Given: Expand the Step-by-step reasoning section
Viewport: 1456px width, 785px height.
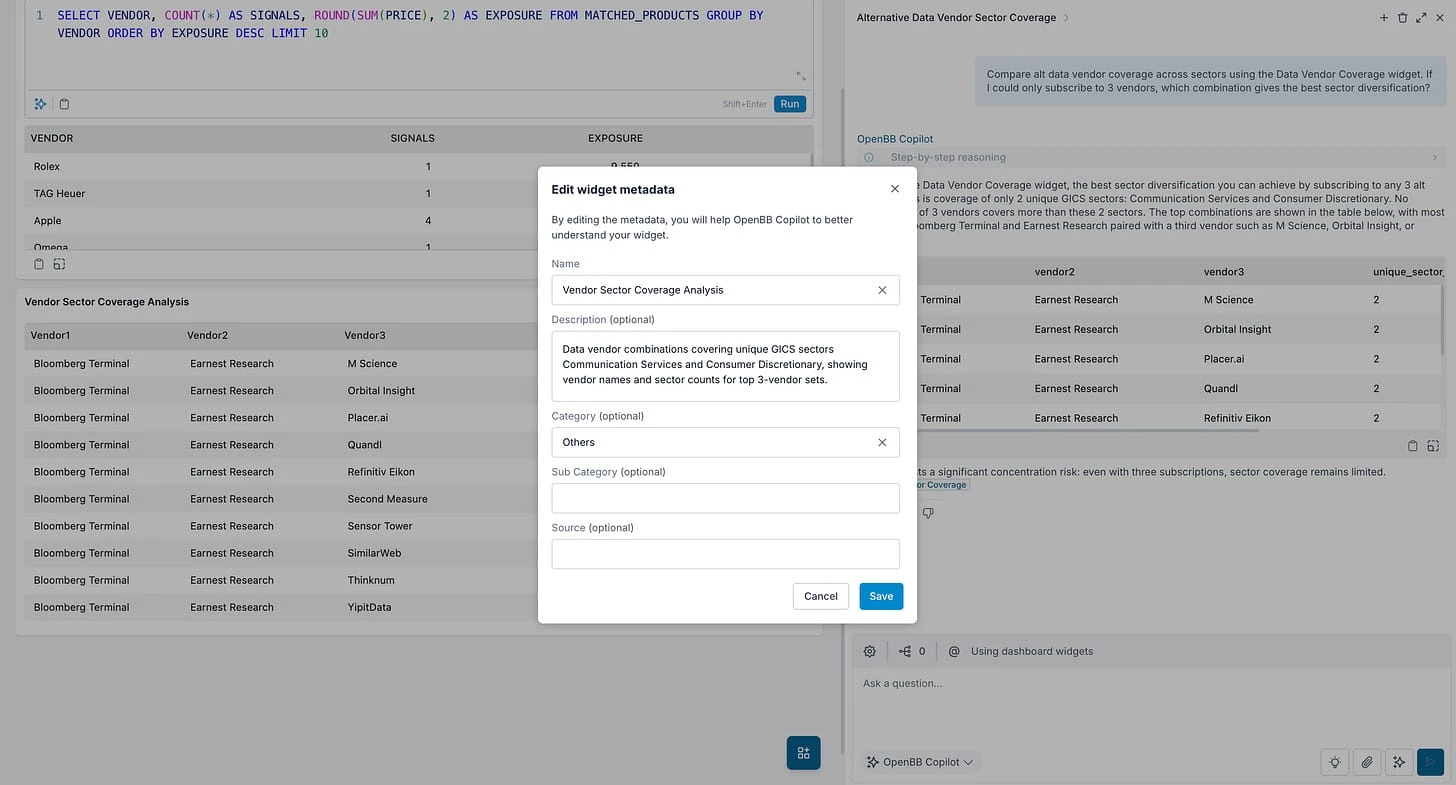Looking at the screenshot, I should 1435,157.
